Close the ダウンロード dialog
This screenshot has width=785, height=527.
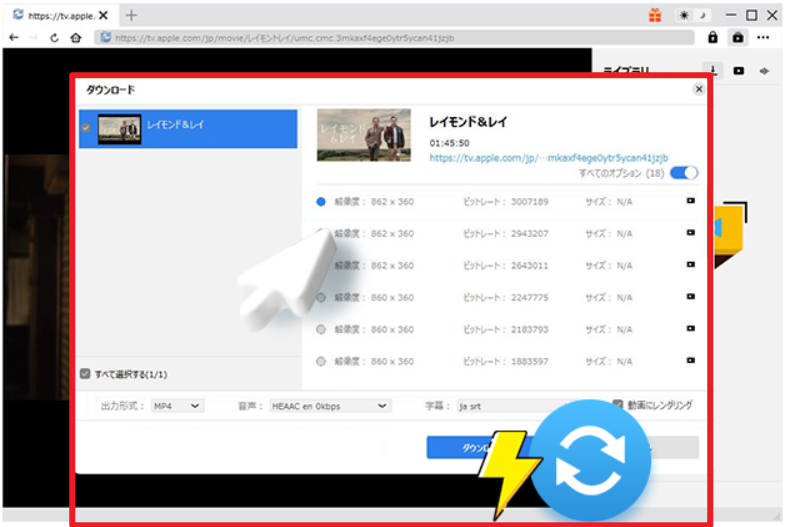699,89
